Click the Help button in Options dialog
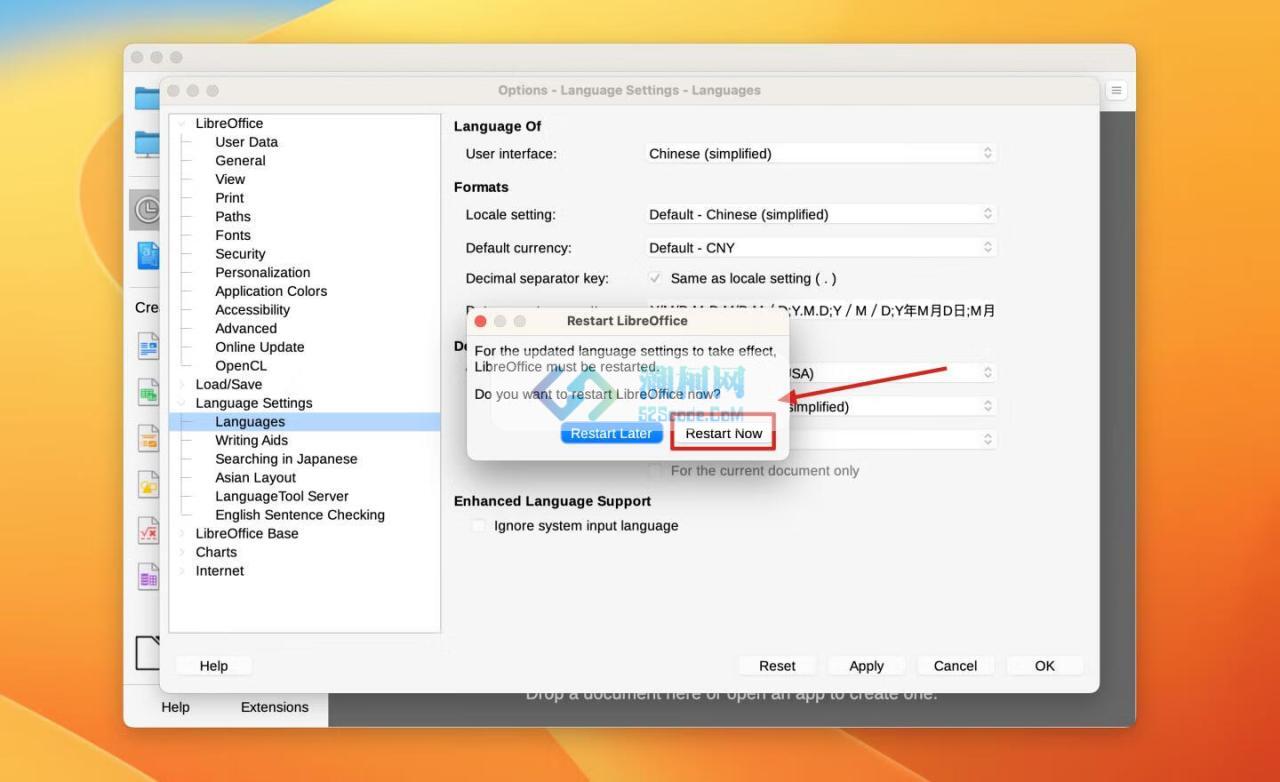 (214, 666)
